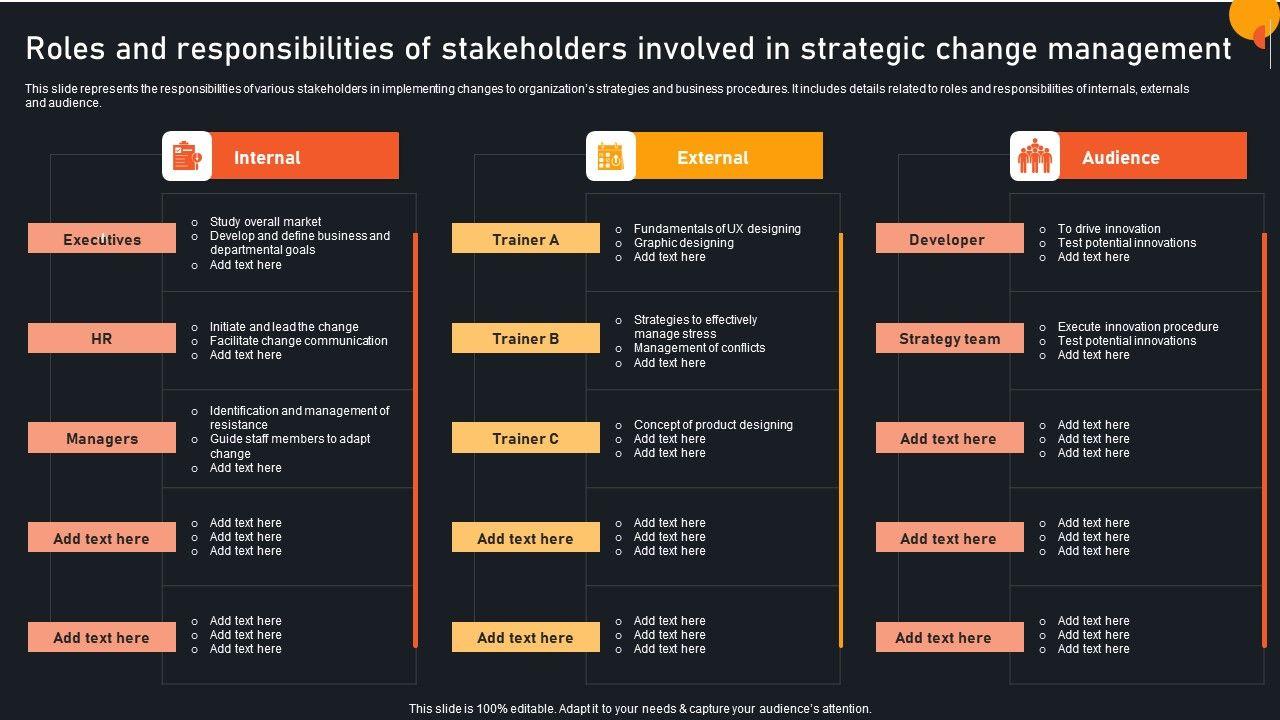Click the Internal clipboard checklist icon
This screenshot has height=720, width=1280.
pyautogui.click(x=187, y=157)
